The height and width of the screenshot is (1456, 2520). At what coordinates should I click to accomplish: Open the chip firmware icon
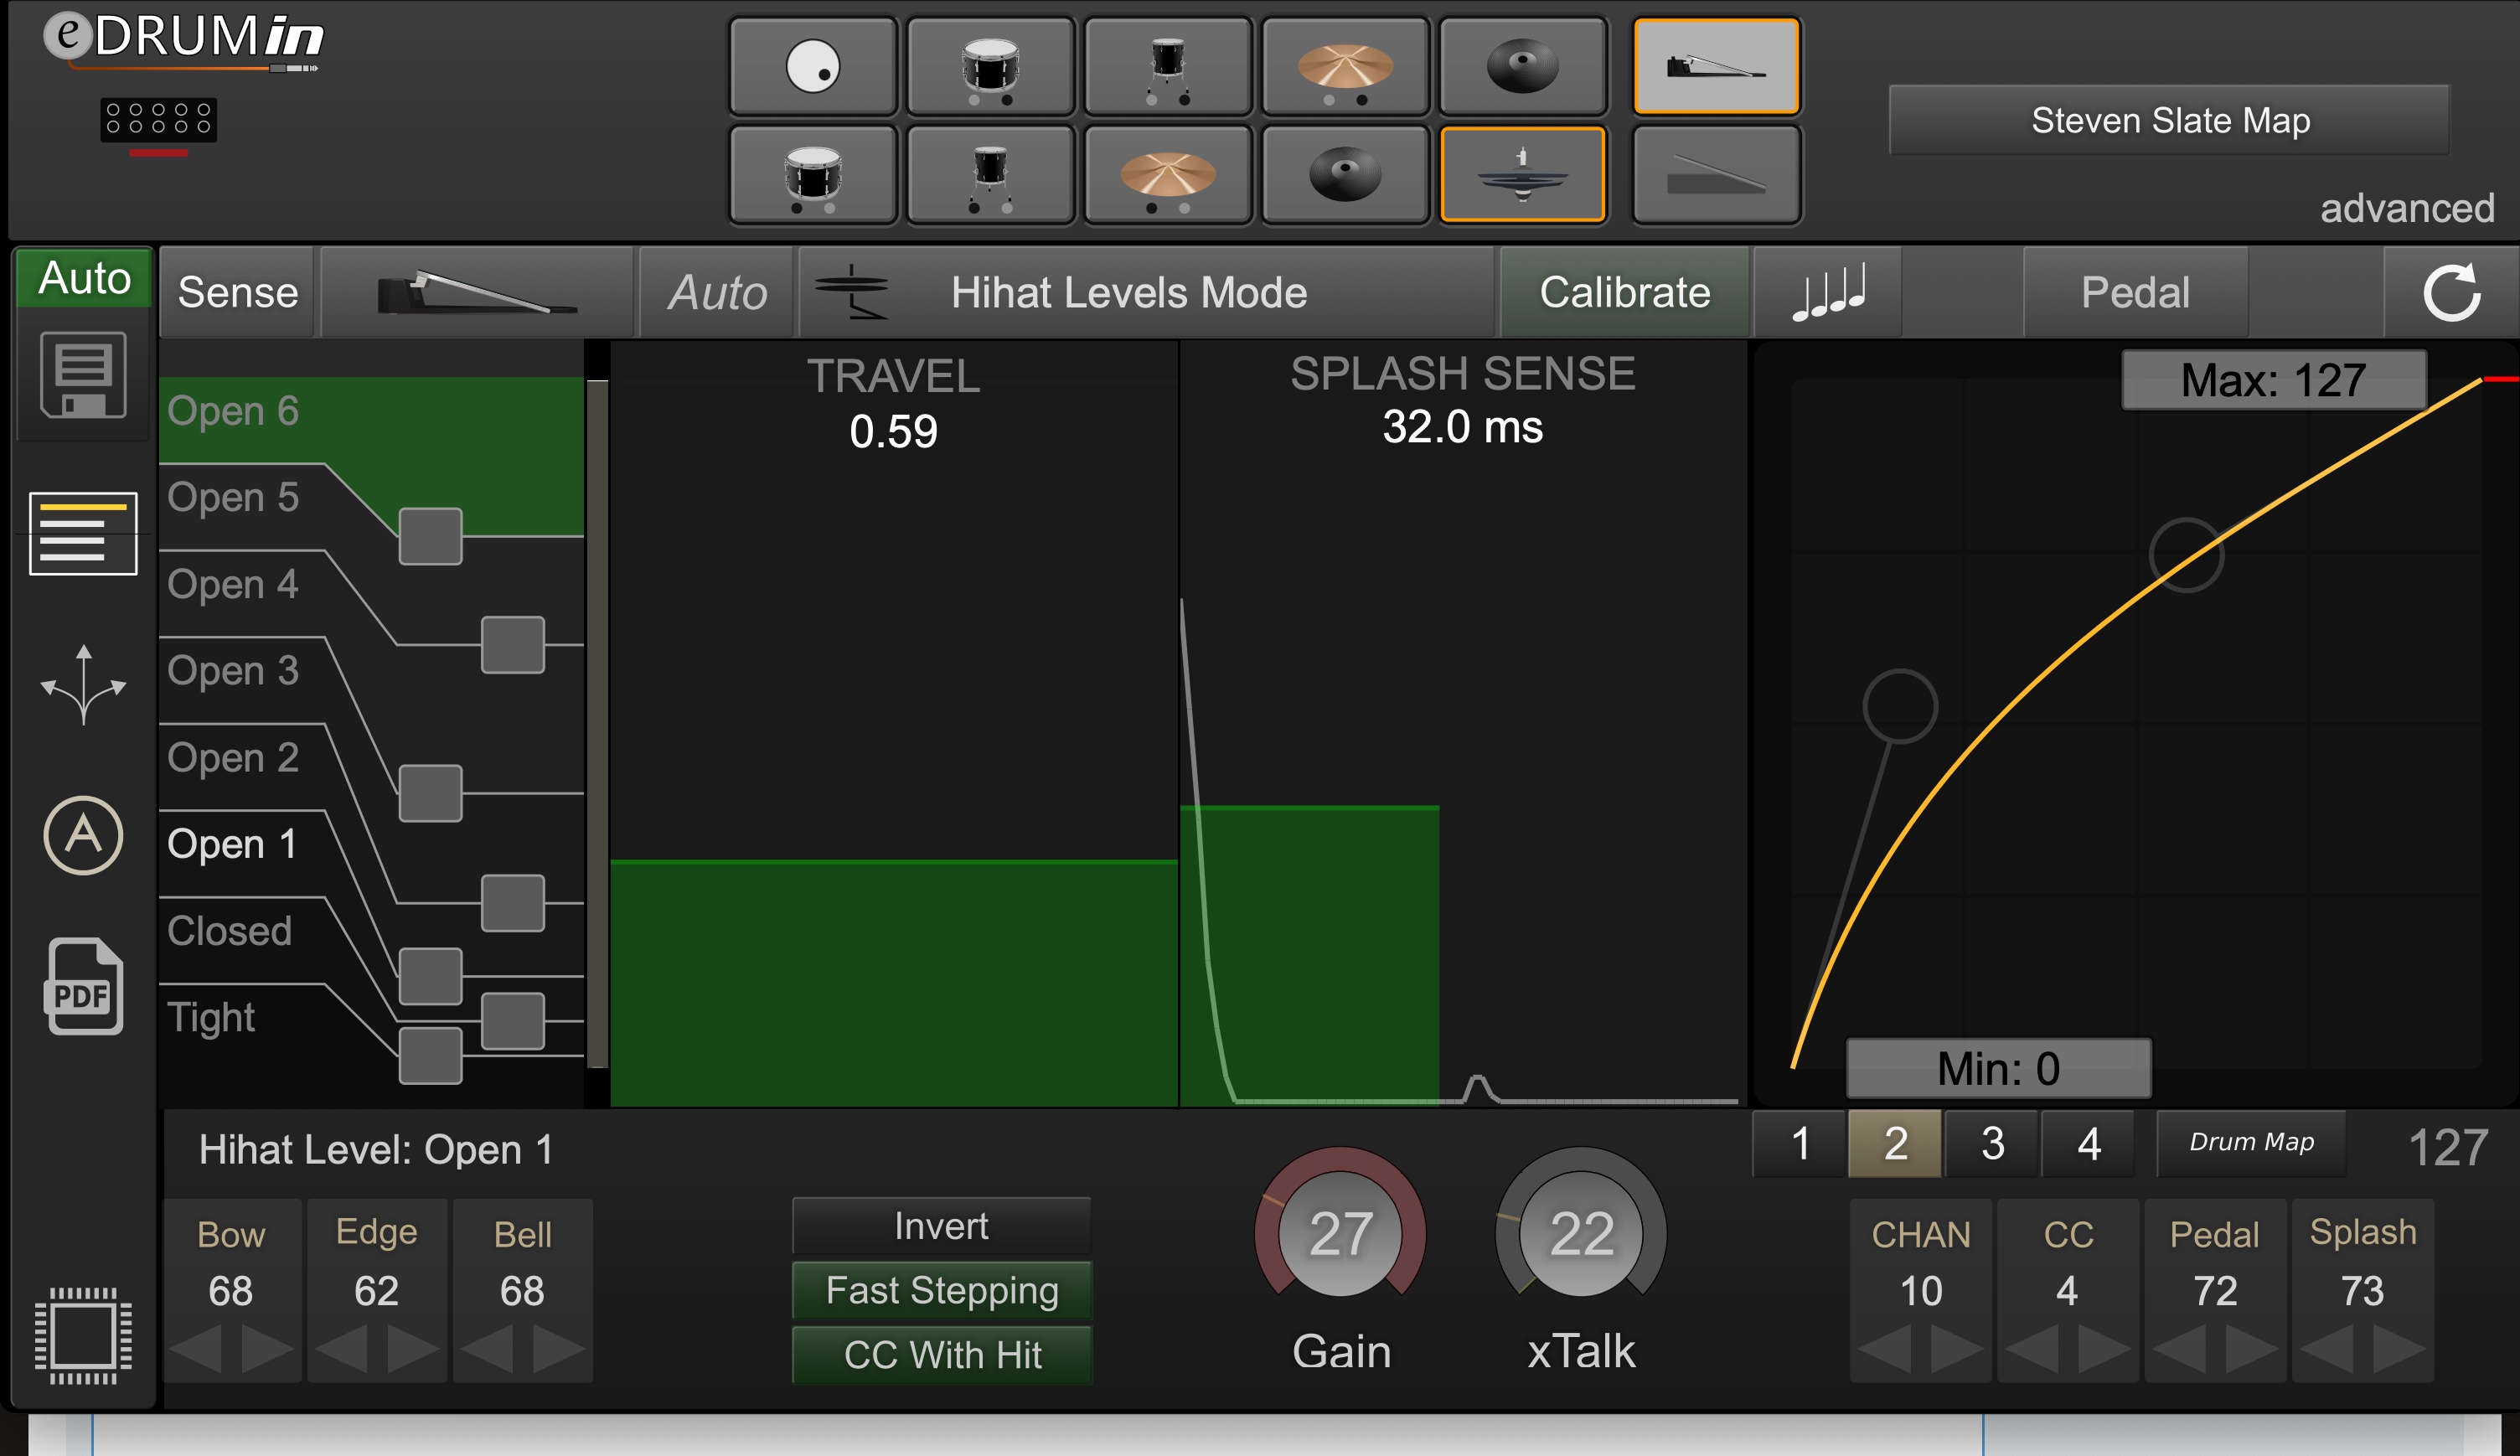(83, 1335)
